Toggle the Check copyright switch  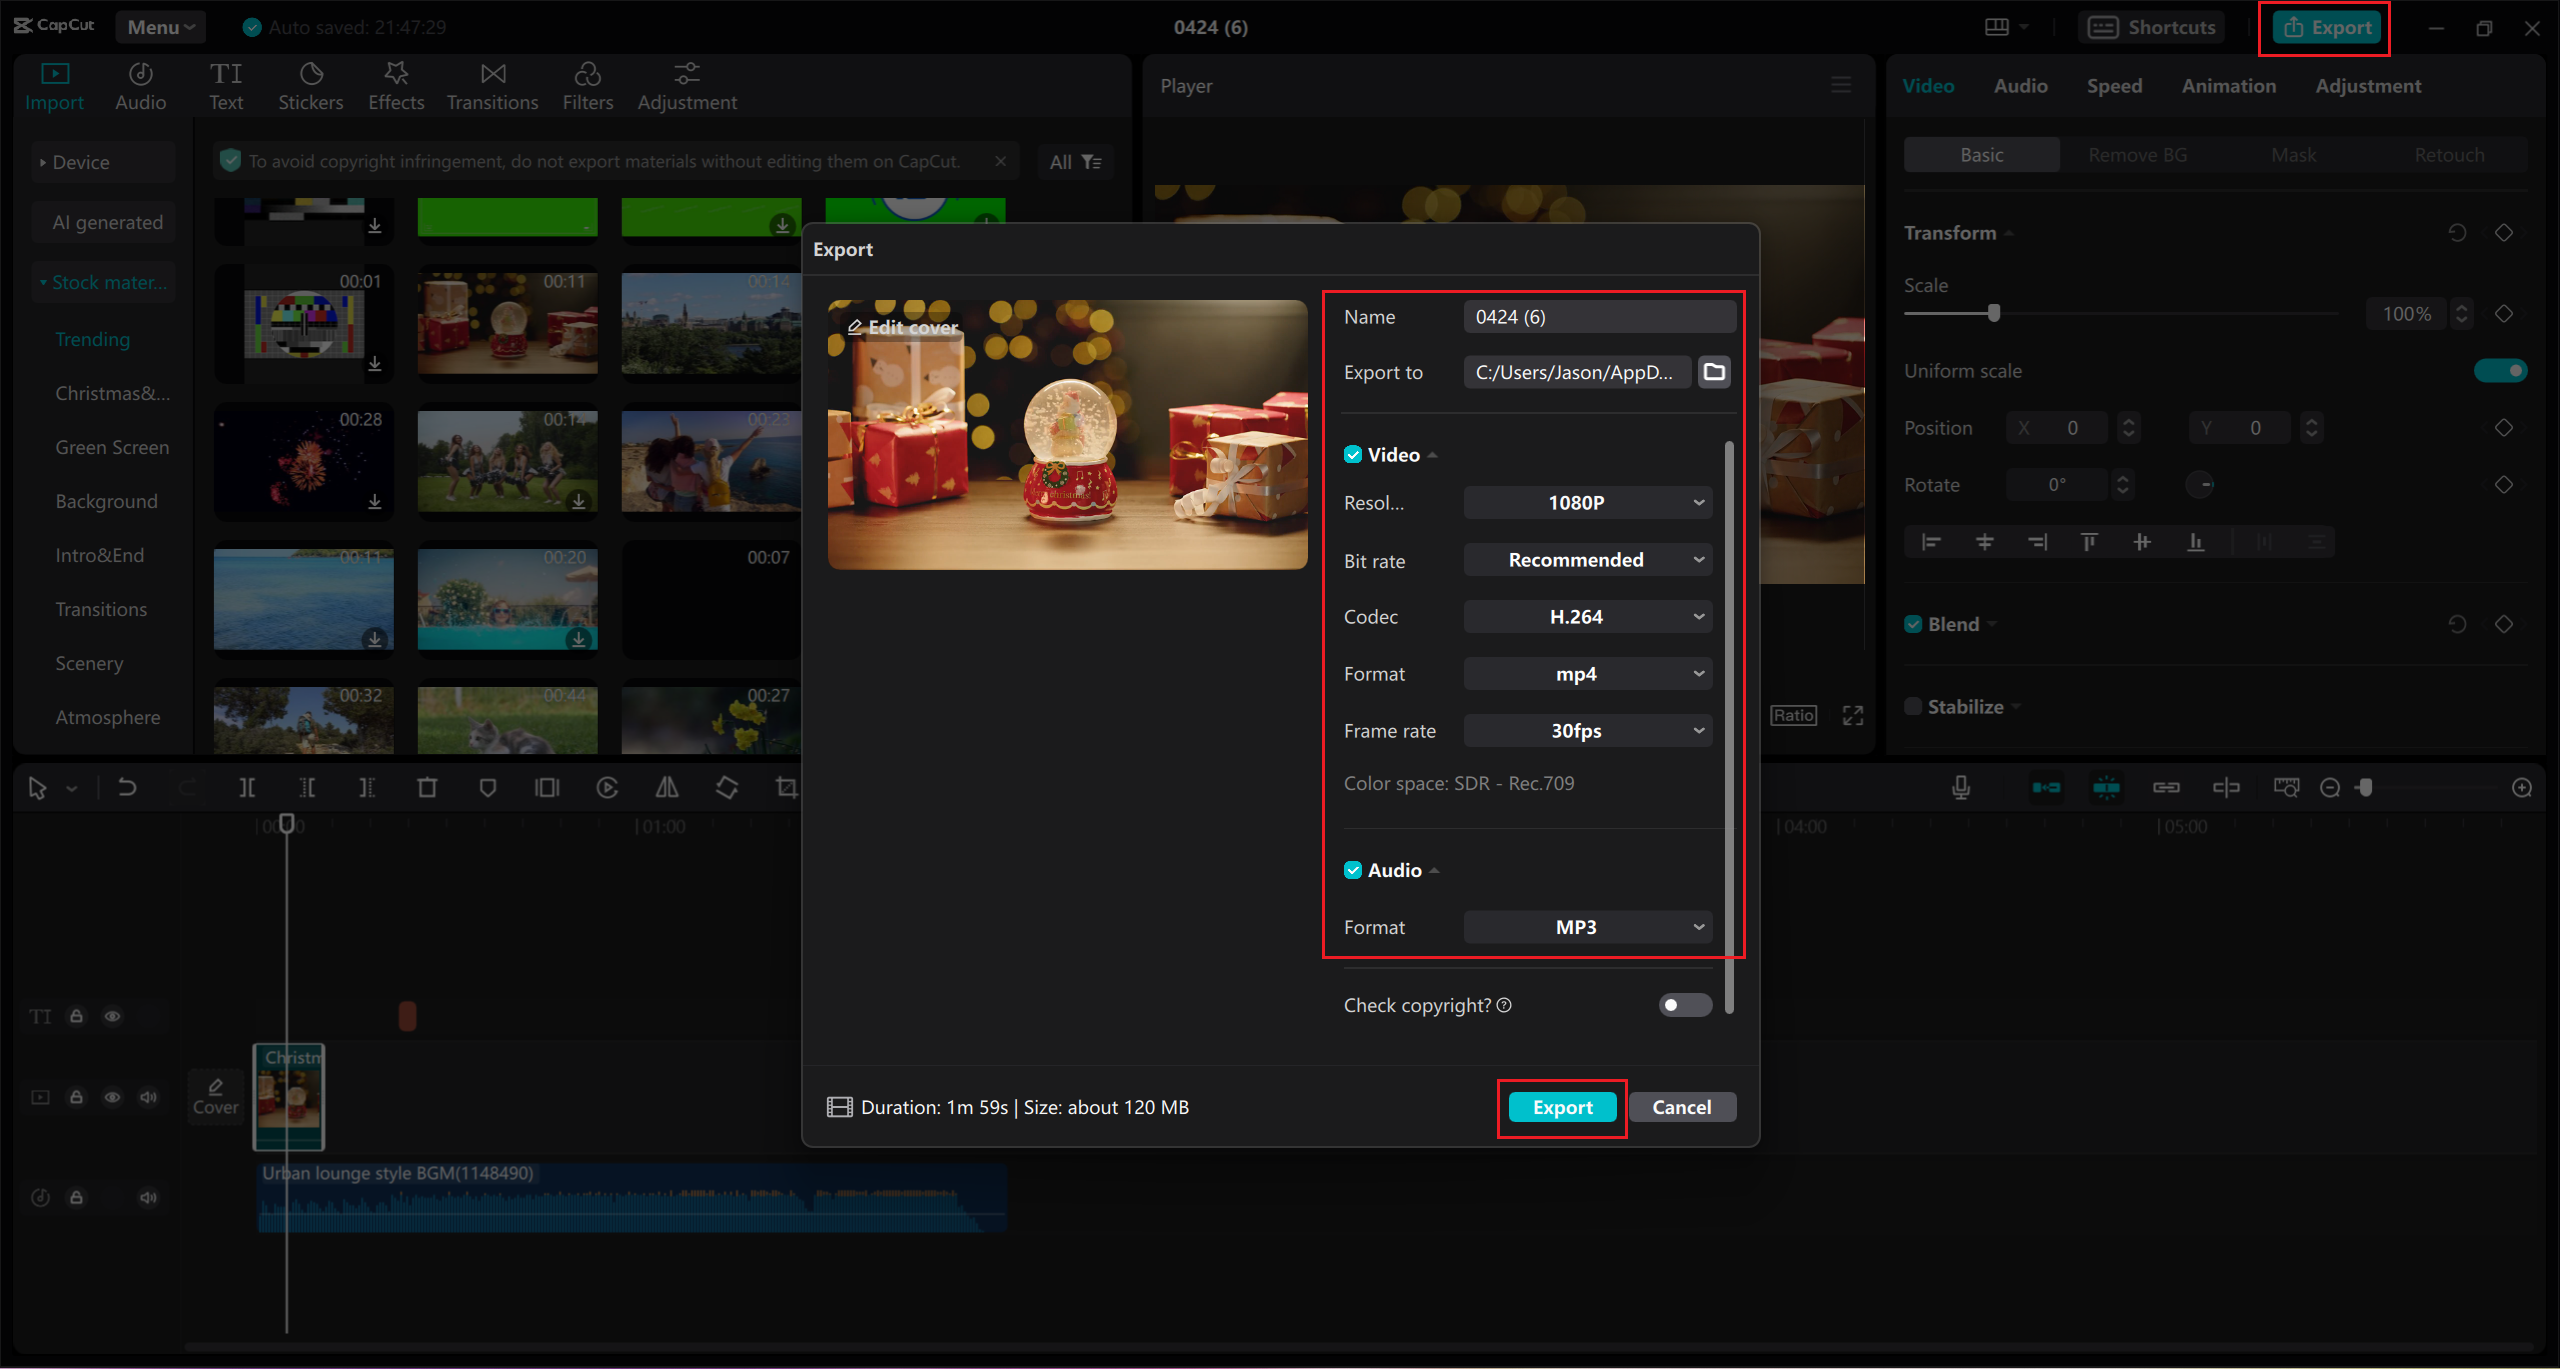tap(1685, 1005)
